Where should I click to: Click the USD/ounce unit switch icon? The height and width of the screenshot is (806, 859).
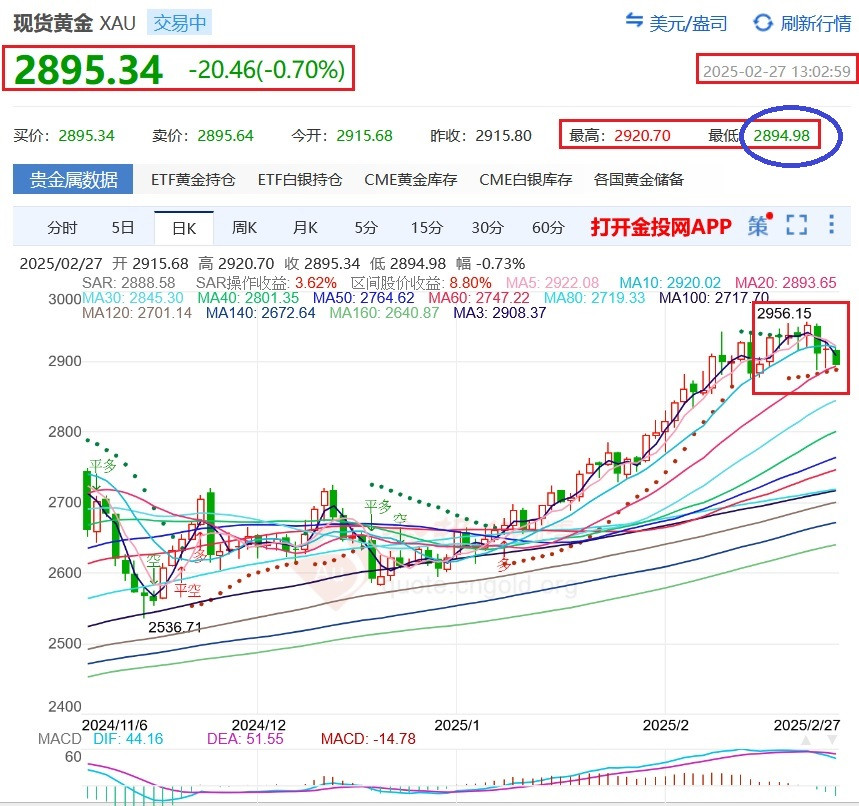click(x=635, y=22)
